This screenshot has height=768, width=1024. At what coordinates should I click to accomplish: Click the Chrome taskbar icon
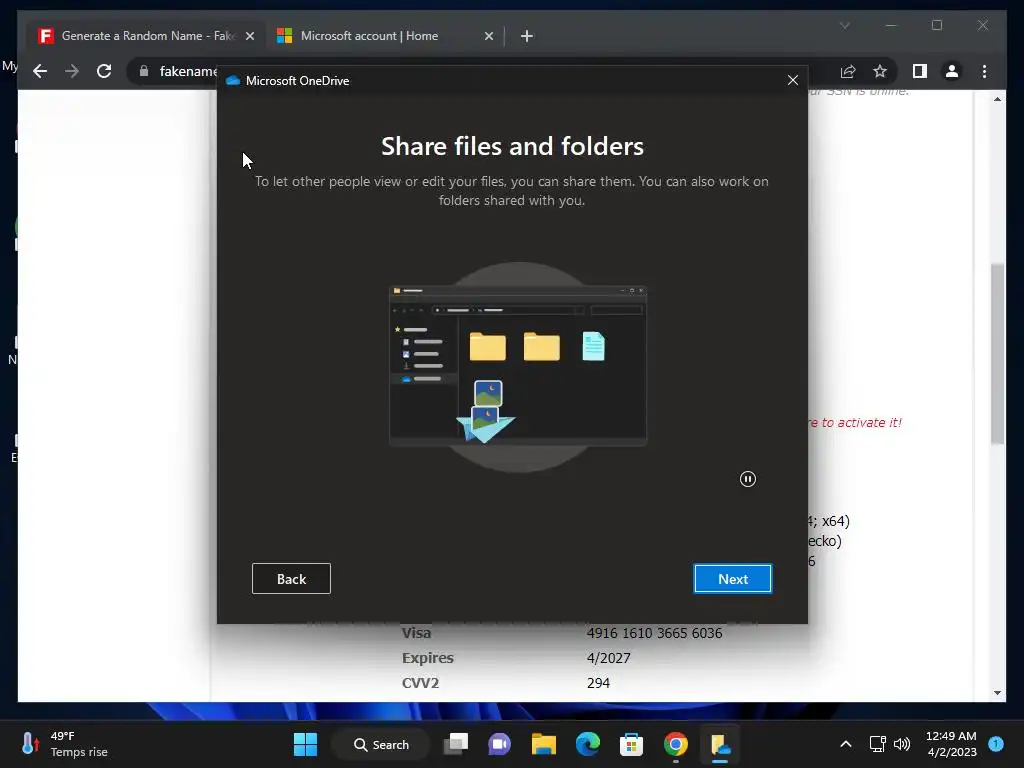pos(675,744)
